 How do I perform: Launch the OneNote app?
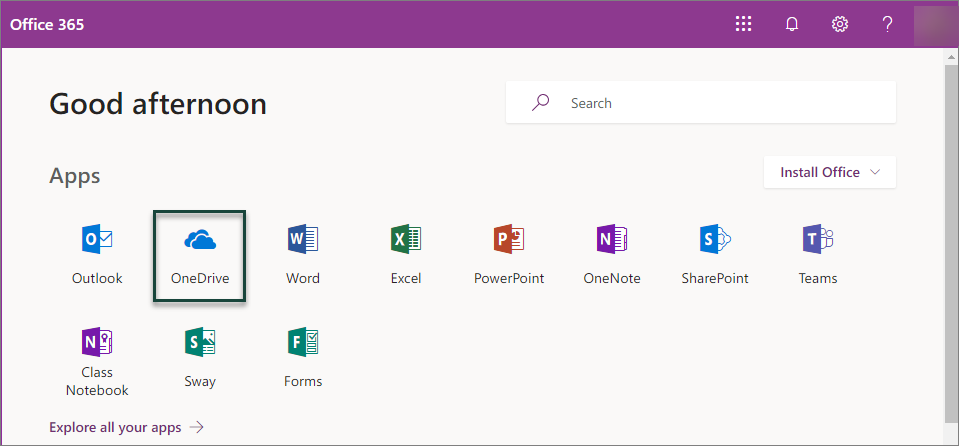click(612, 255)
